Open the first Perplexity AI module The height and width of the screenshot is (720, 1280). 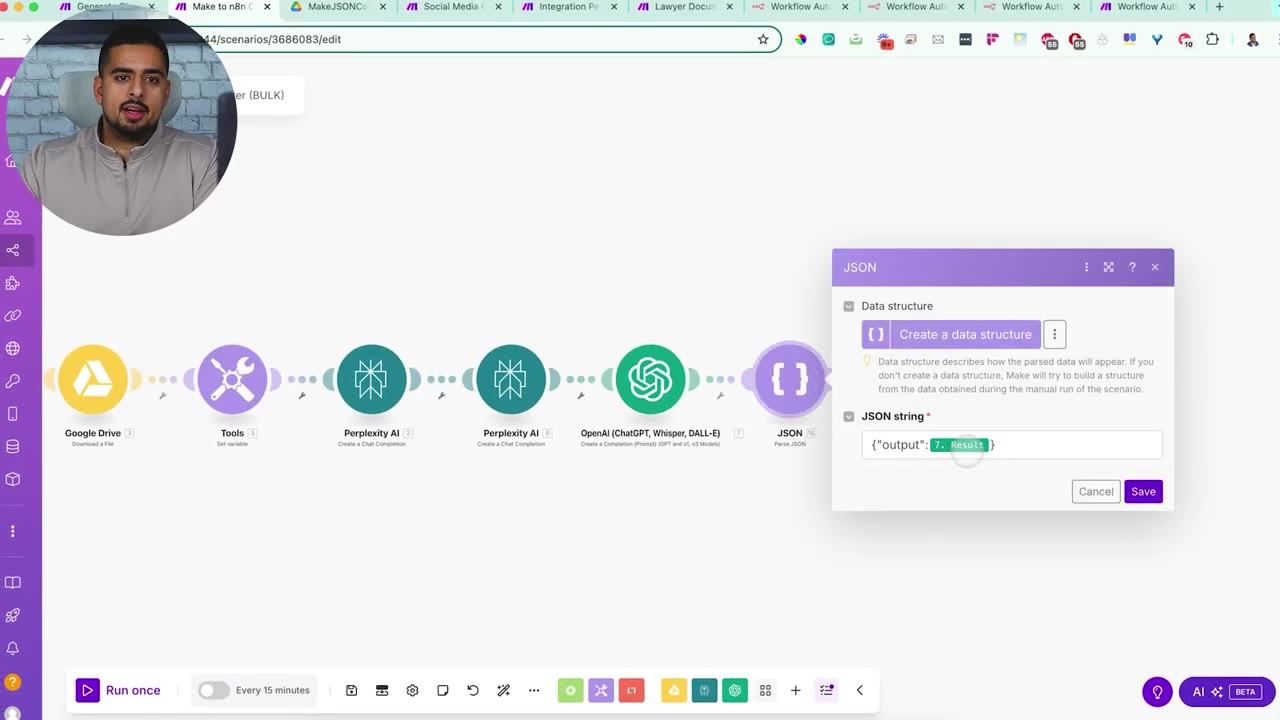pyautogui.click(x=371, y=379)
